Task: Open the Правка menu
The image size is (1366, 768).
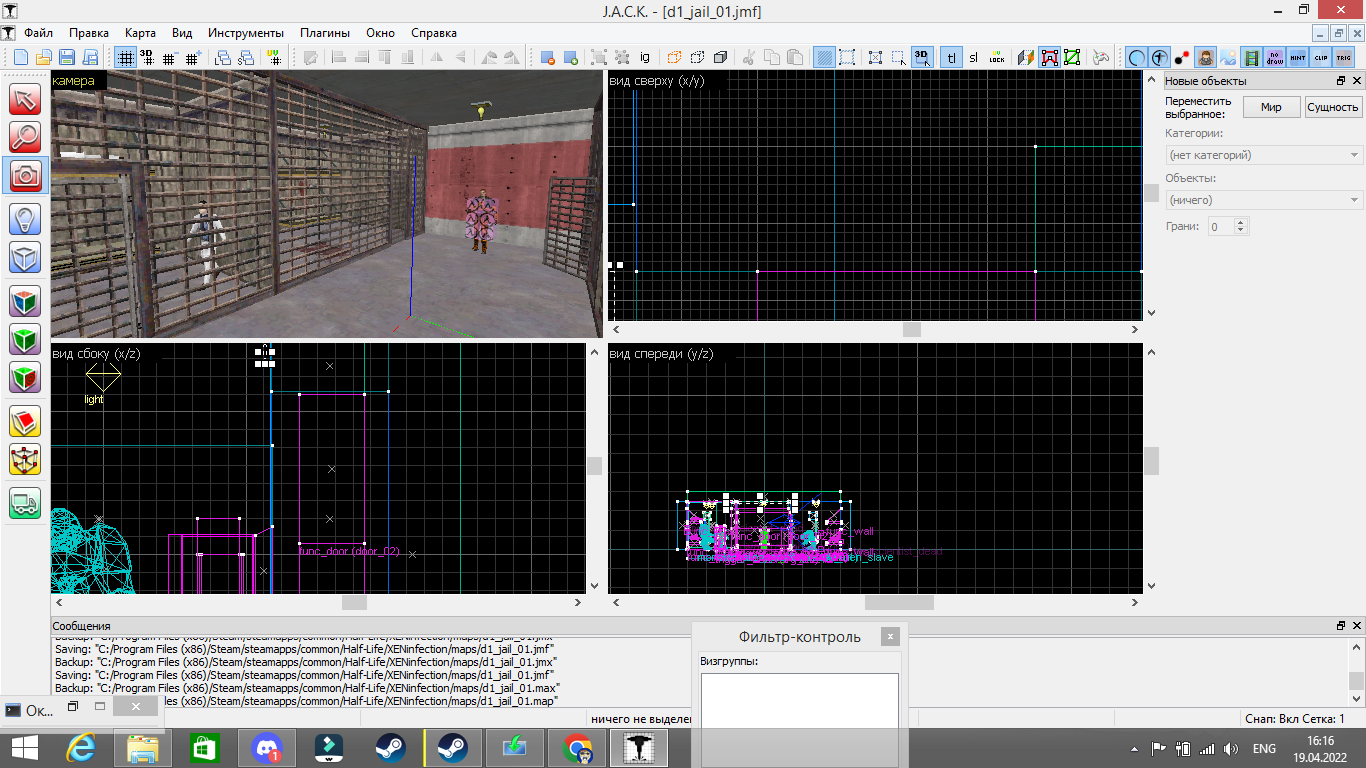Action: pyautogui.click(x=89, y=32)
